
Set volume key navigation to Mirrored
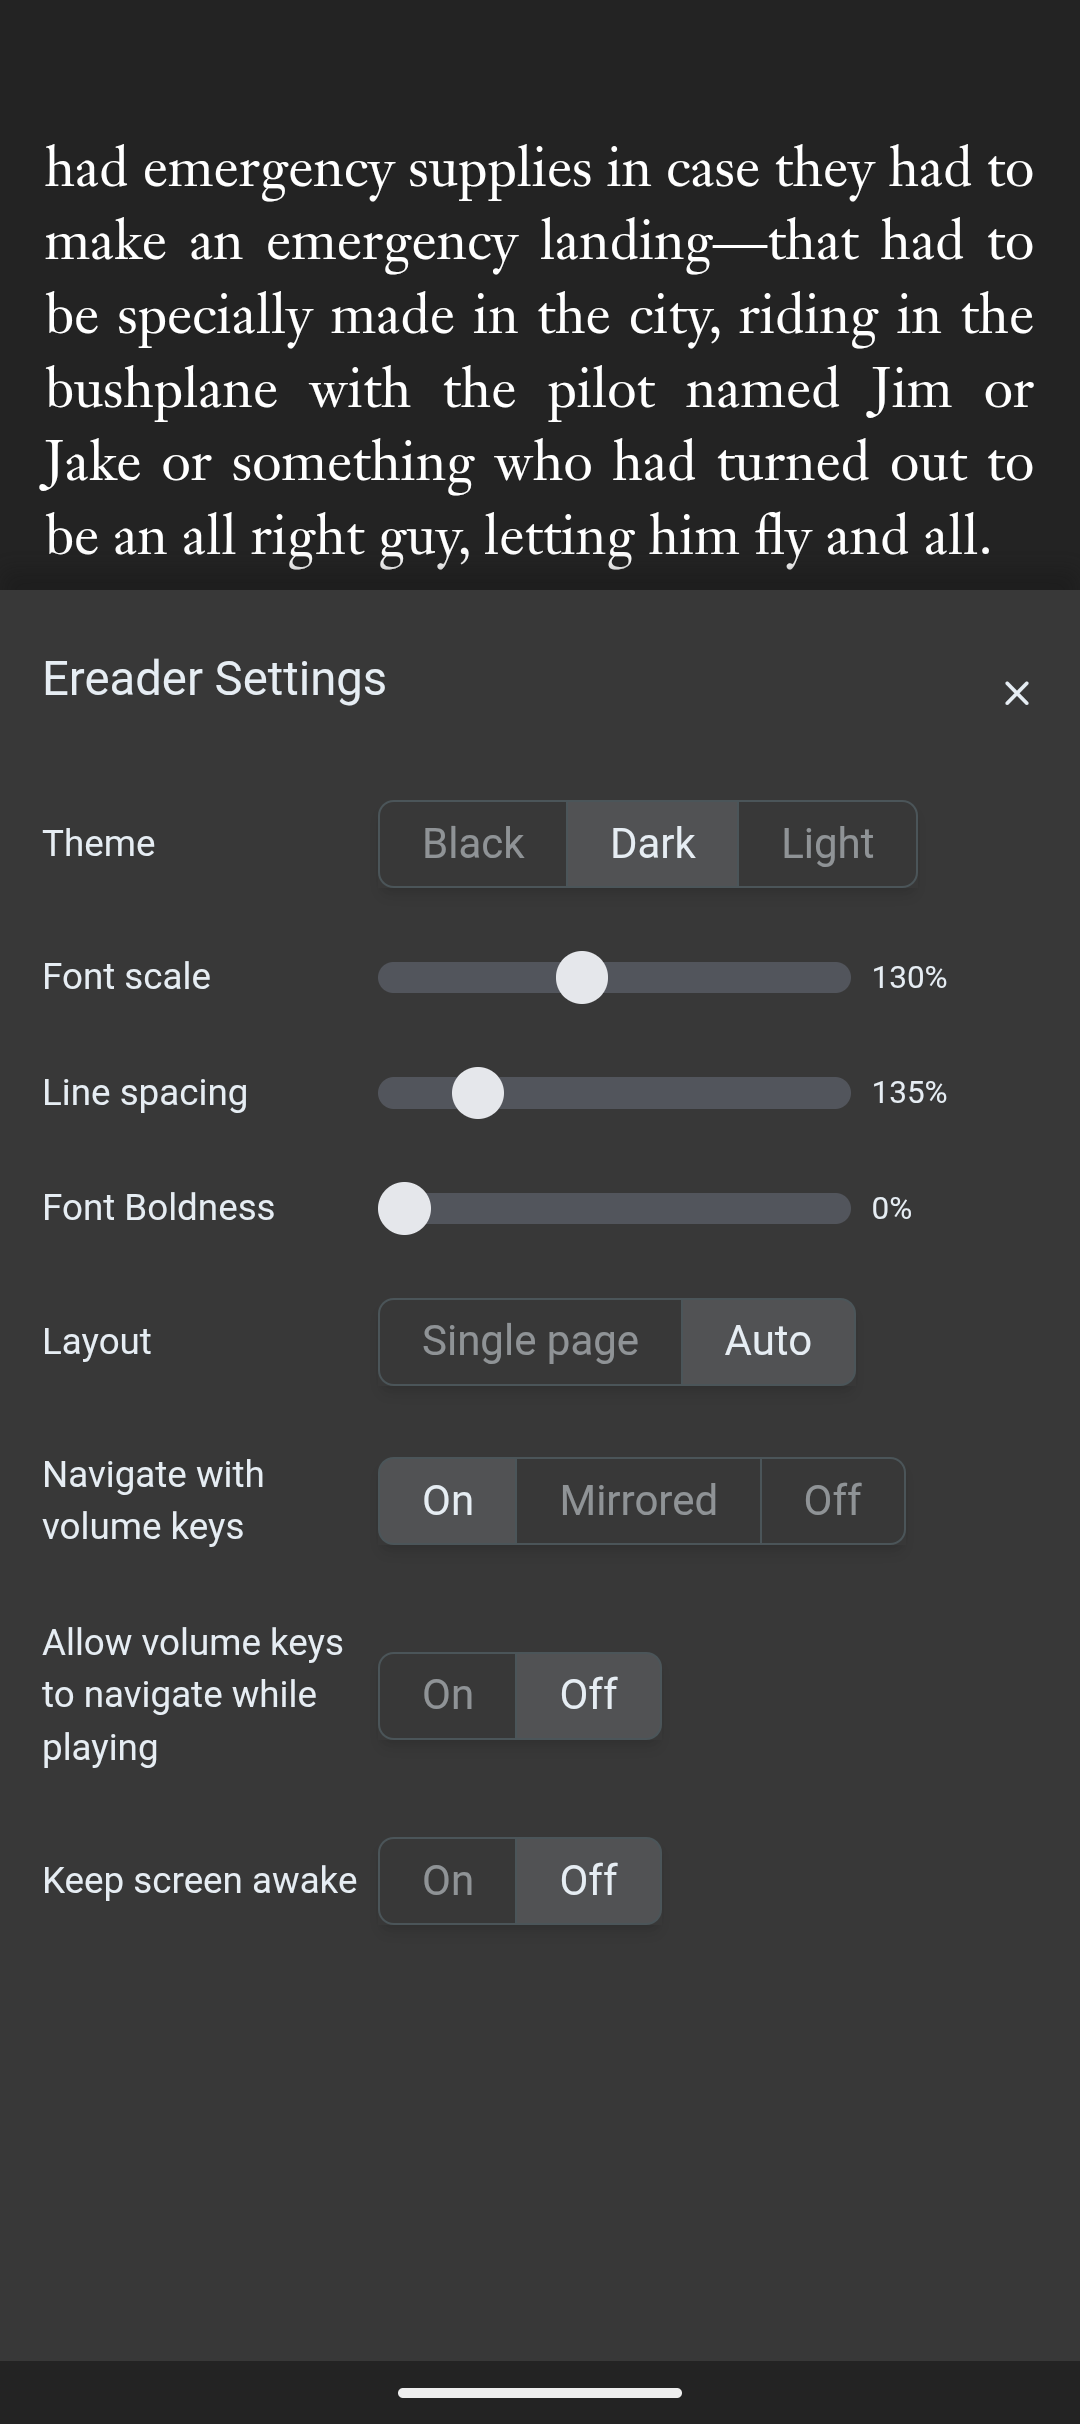point(639,1501)
